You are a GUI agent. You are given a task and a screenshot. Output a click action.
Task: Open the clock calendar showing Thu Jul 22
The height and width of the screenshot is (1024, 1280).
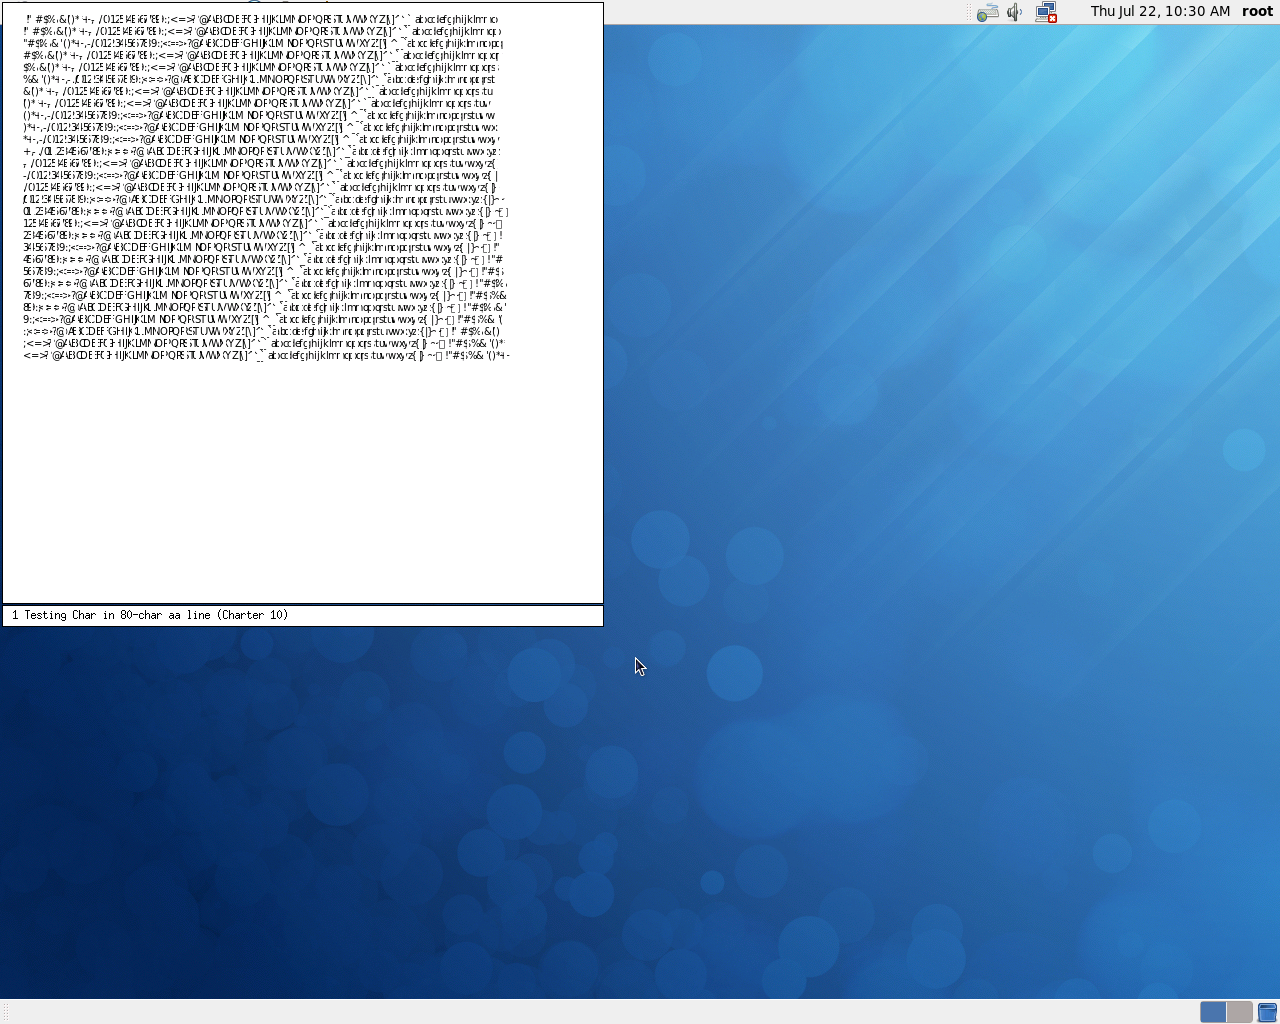point(1160,11)
